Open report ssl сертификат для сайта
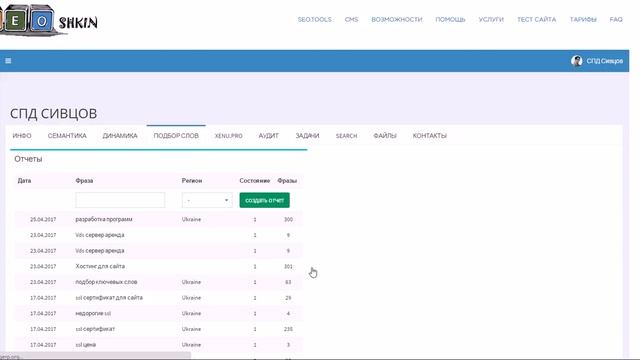The image size is (640, 360). click(x=109, y=298)
